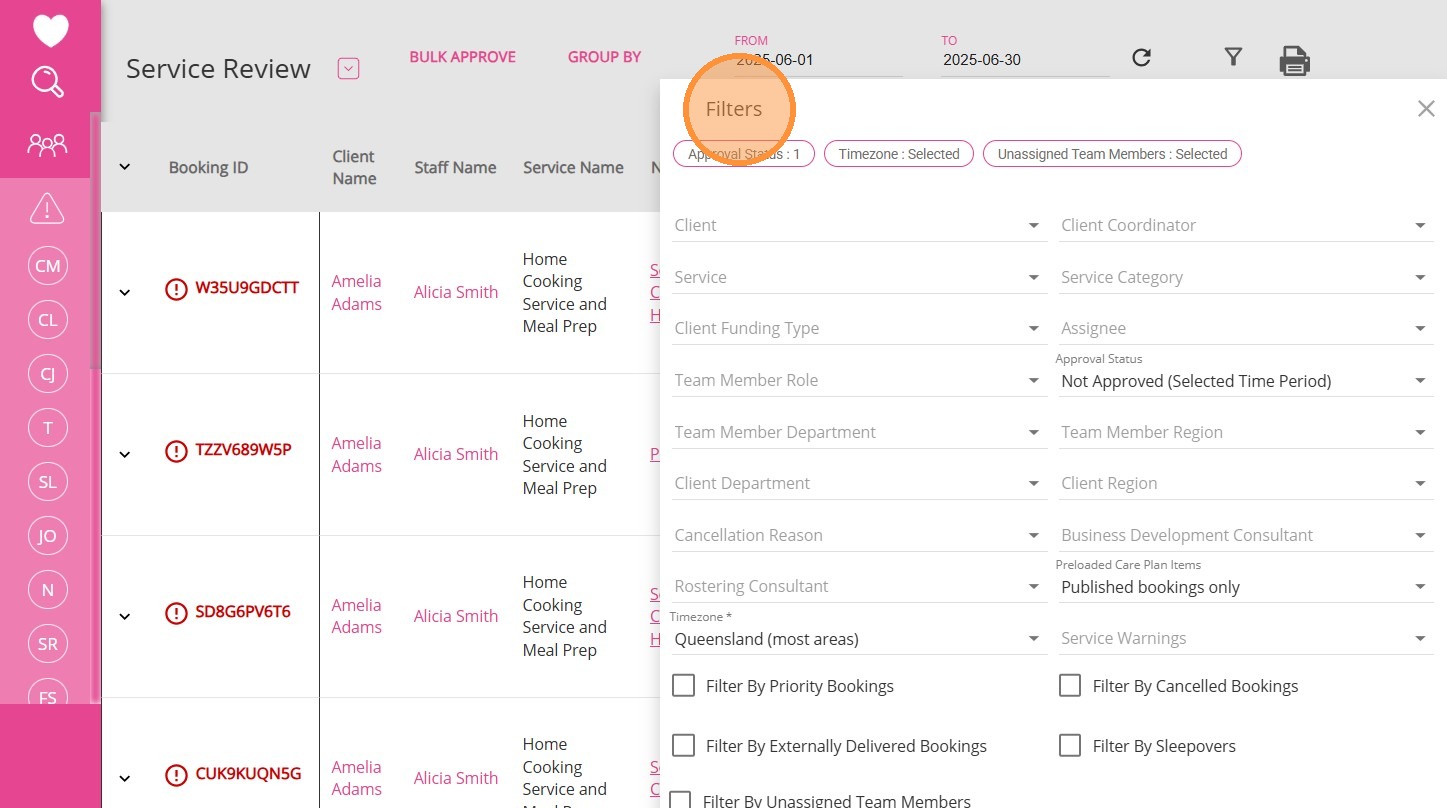
Task: Click the Bulk Approve menu item
Action: (462, 57)
